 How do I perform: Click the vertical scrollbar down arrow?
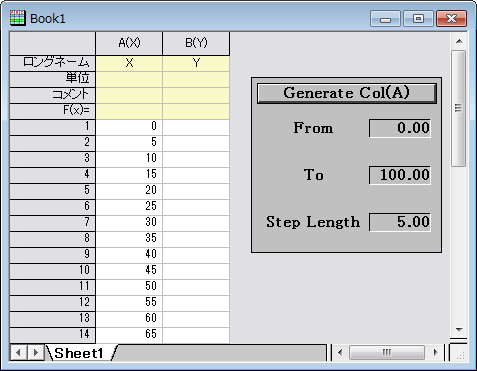[459, 330]
